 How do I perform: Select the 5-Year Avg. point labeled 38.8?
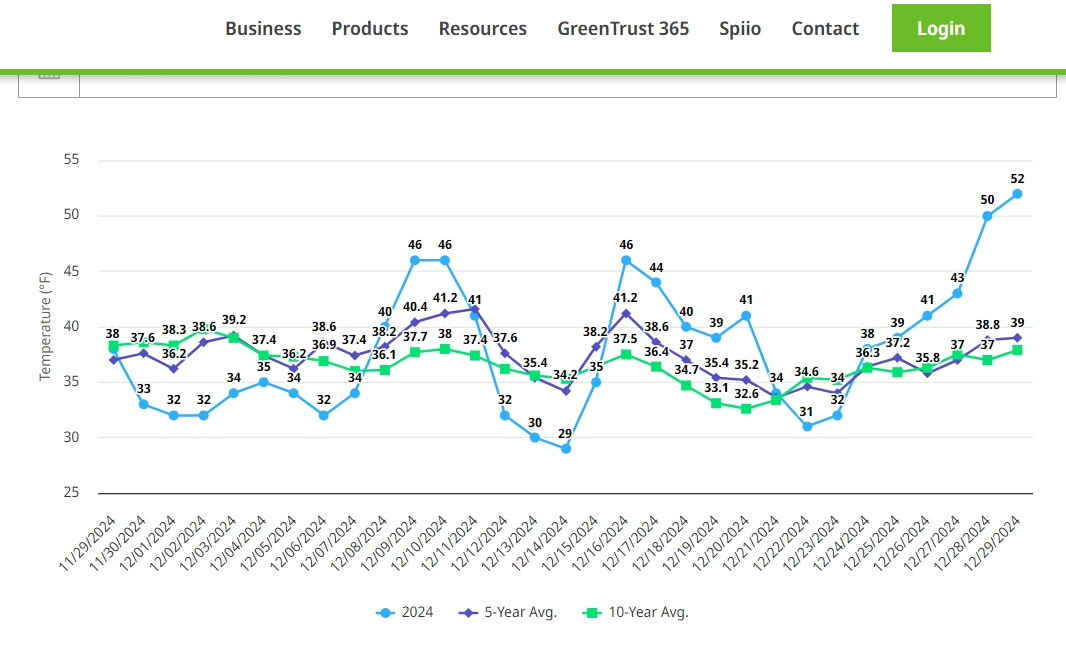pyautogui.click(x=987, y=340)
